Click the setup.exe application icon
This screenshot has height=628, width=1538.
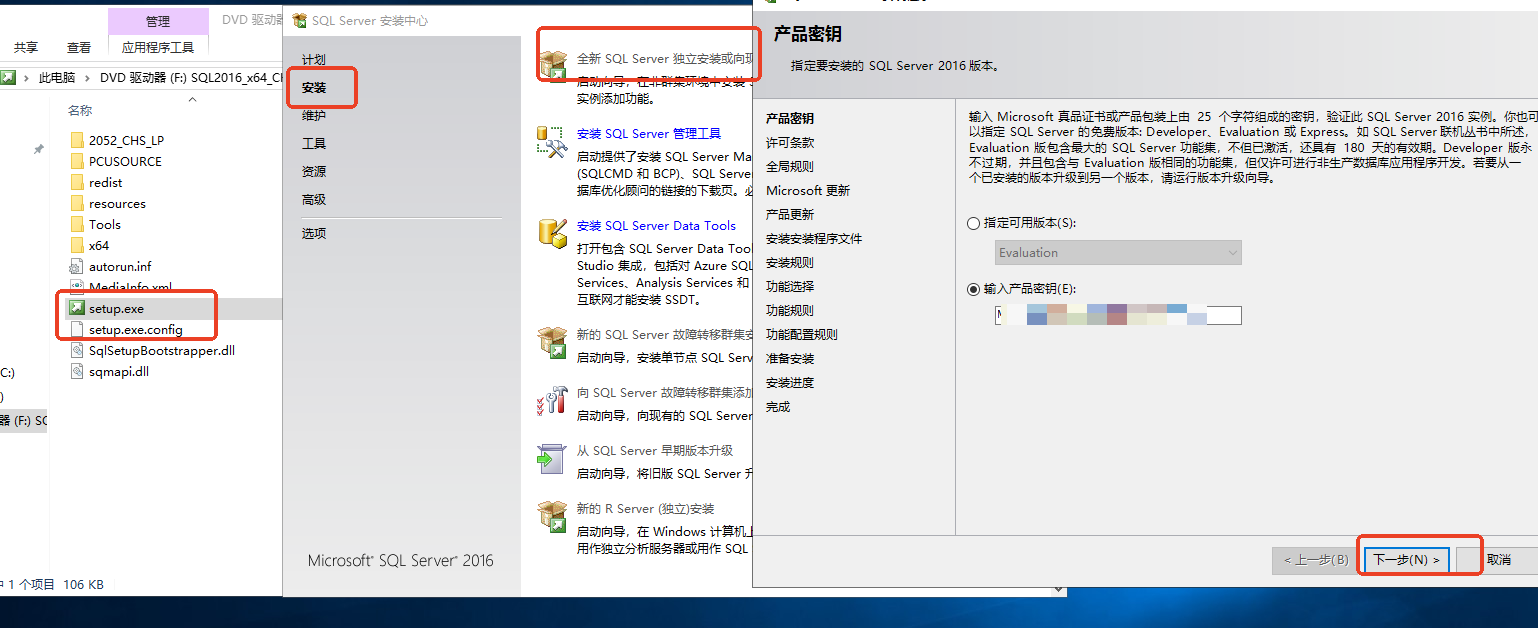point(77,308)
